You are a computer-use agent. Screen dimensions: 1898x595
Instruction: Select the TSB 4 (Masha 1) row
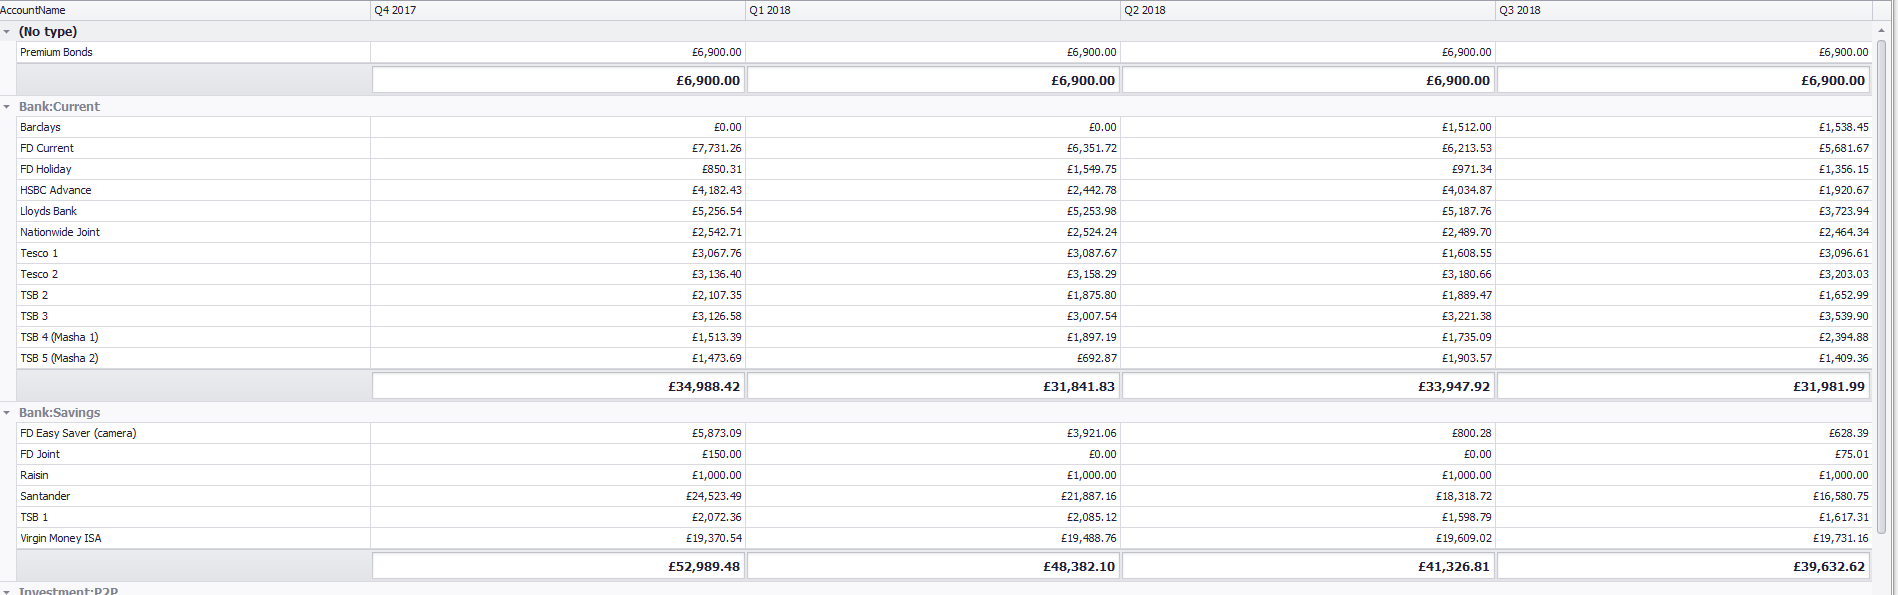[60, 337]
